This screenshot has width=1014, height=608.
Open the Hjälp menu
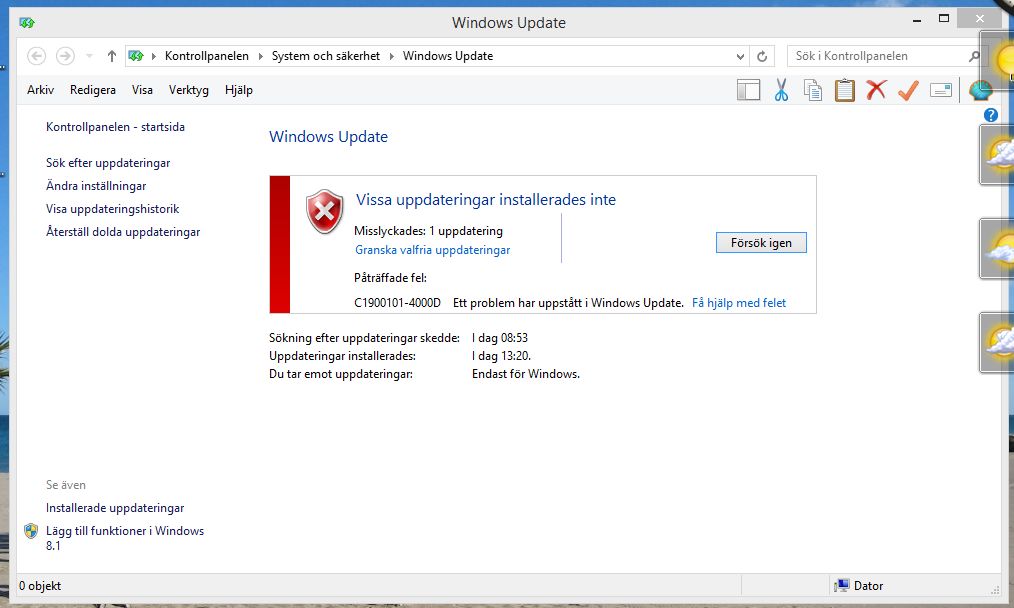coord(239,91)
